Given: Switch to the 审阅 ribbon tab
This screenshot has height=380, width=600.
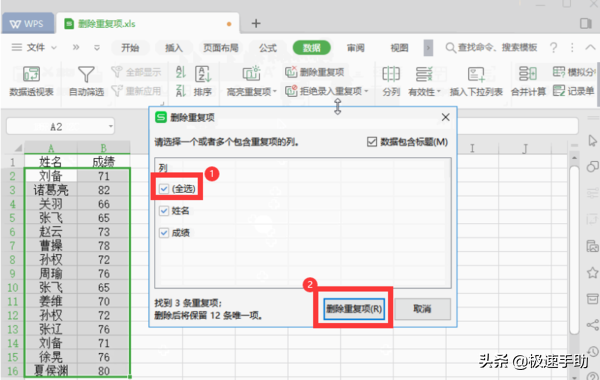Looking at the screenshot, I should point(355,48).
